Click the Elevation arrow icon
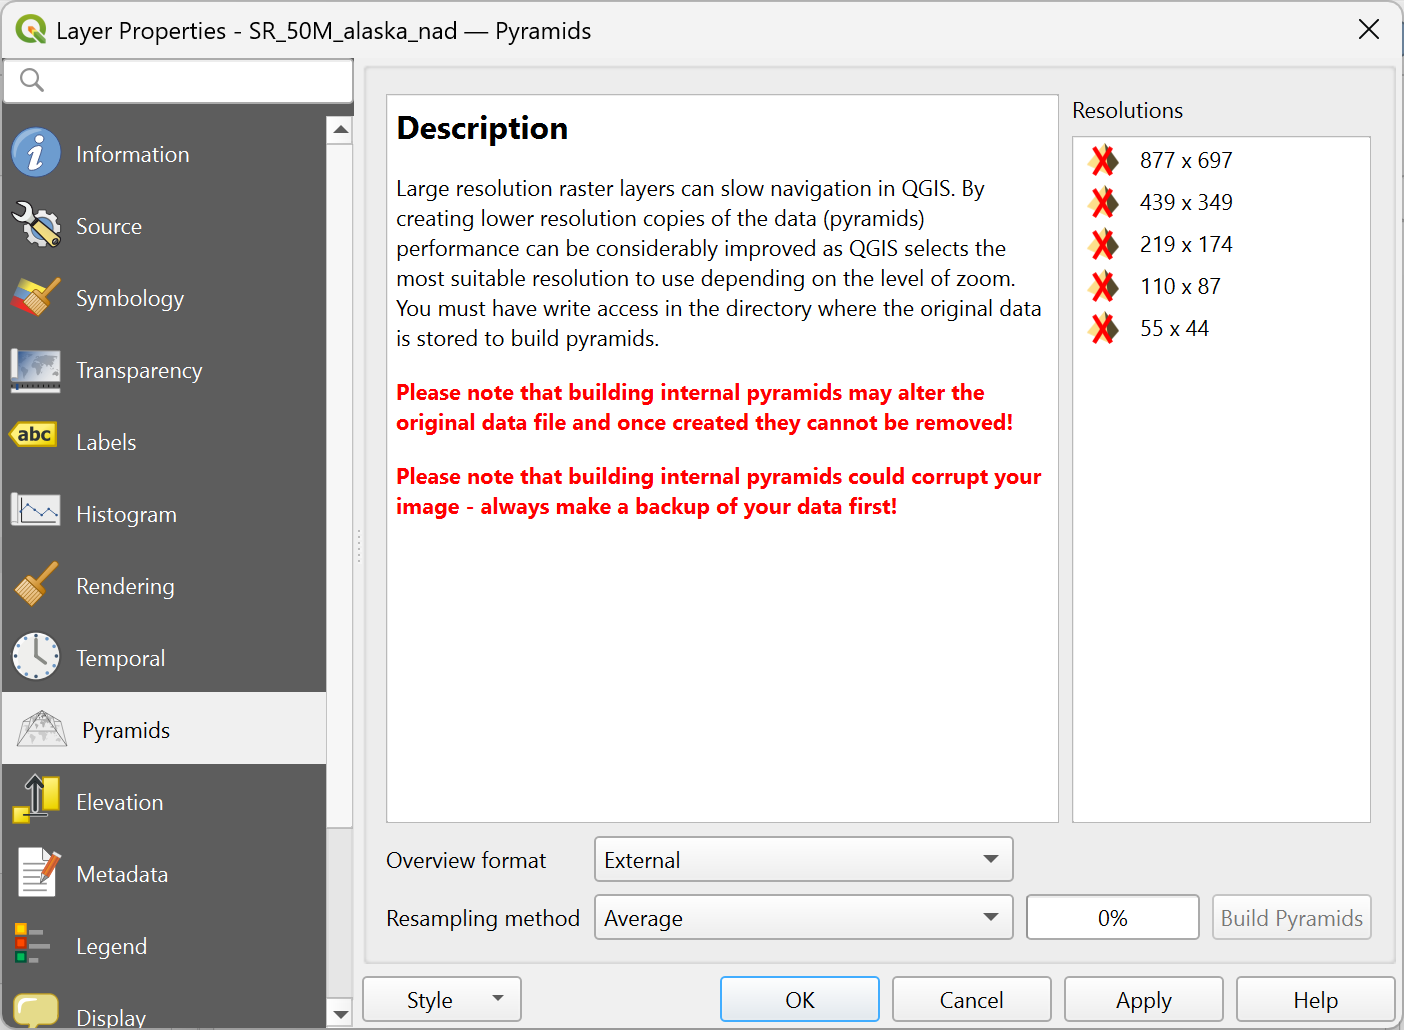This screenshot has height=1030, width=1404. coord(36,800)
